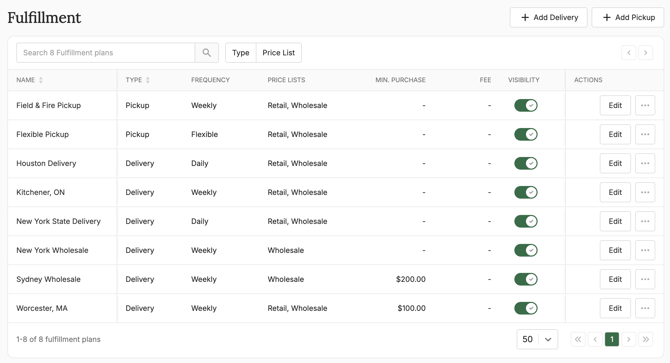Open more actions for New York State Delivery
The image size is (670, 363).
tap(645, 221)
